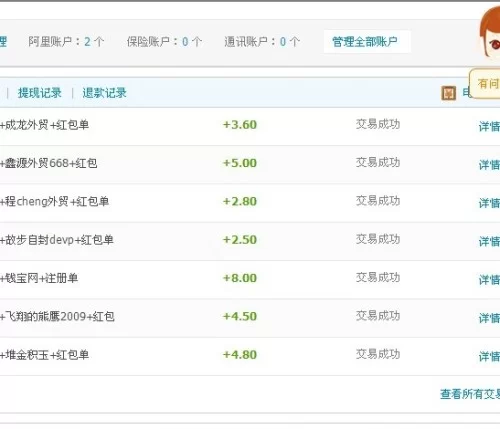Click the amount +5.00

[240, 163]
